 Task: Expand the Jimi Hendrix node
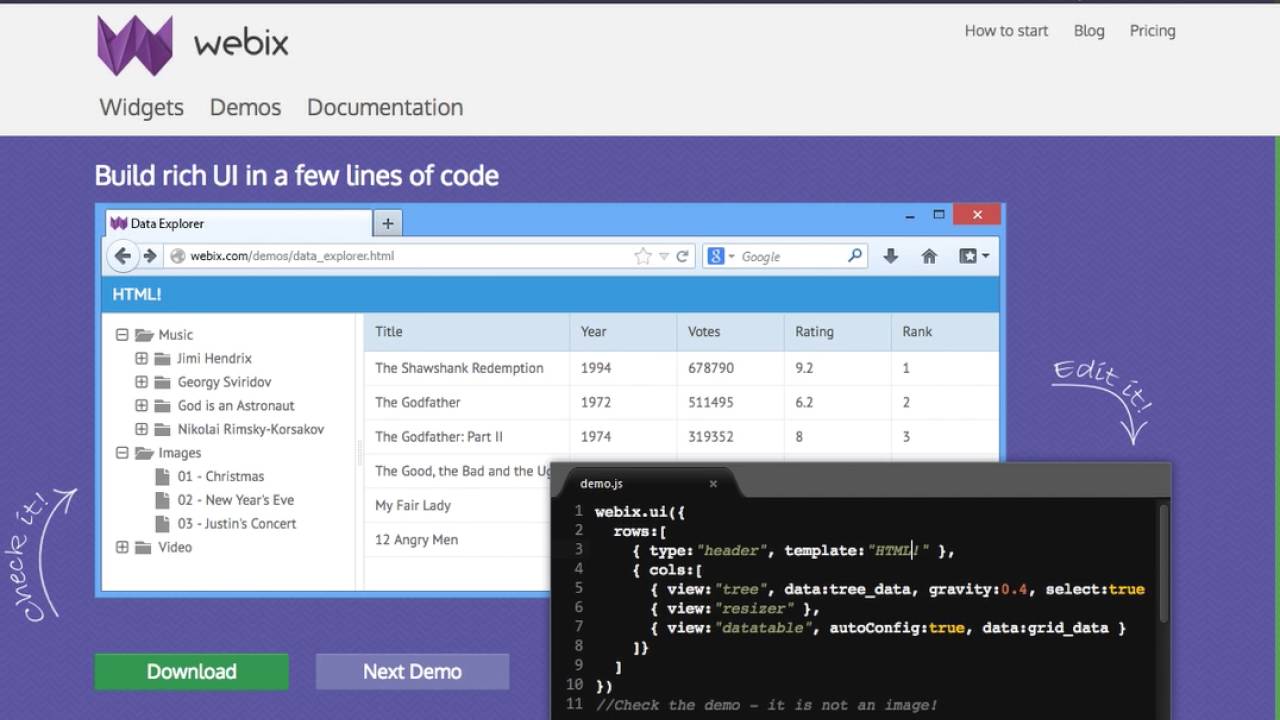[141, 358]
